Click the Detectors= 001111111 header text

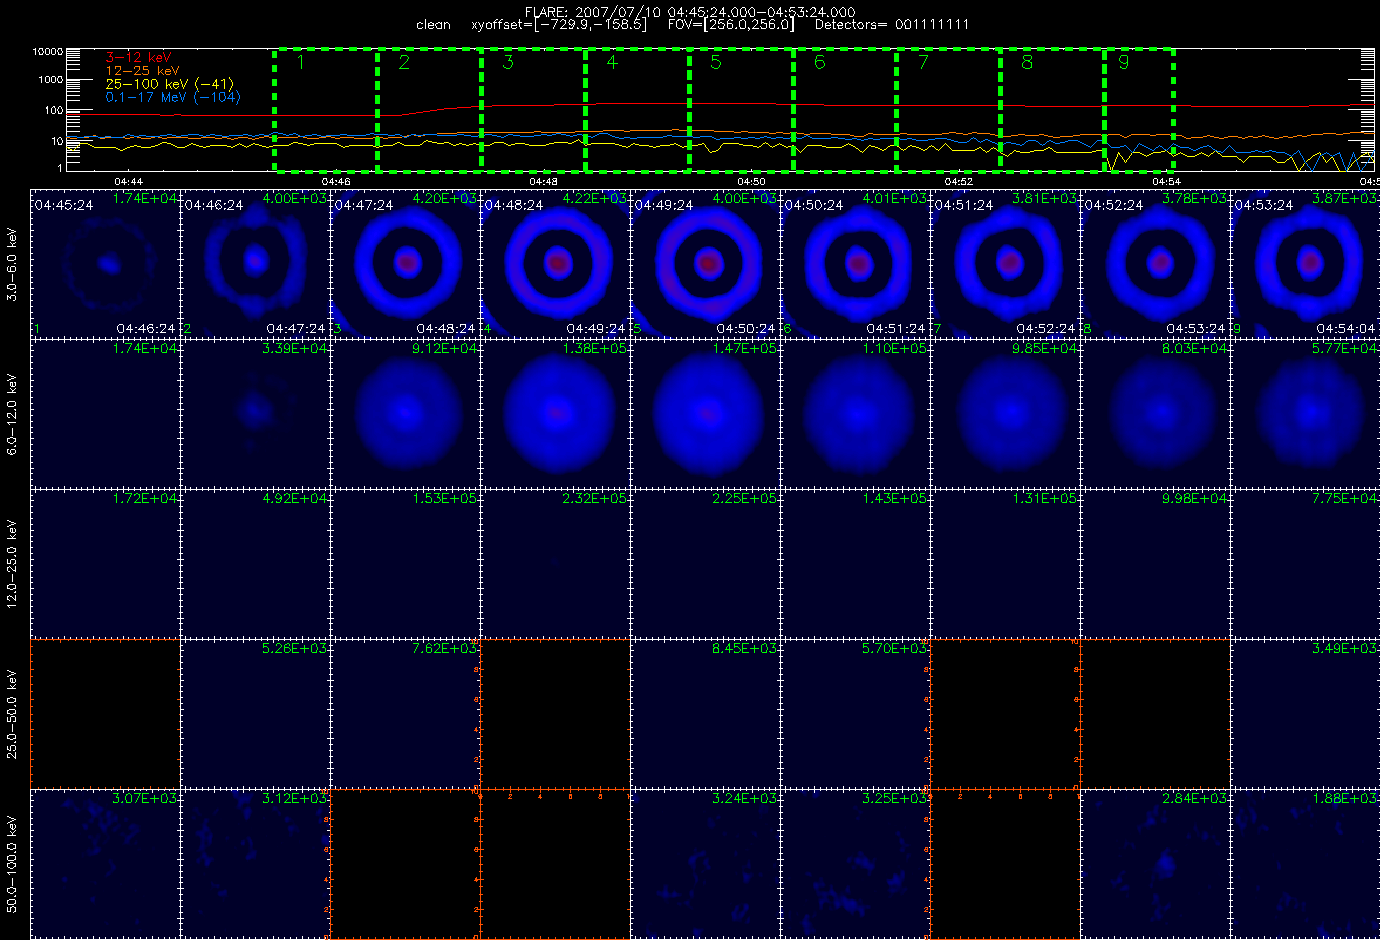click(x=892, y=25)
